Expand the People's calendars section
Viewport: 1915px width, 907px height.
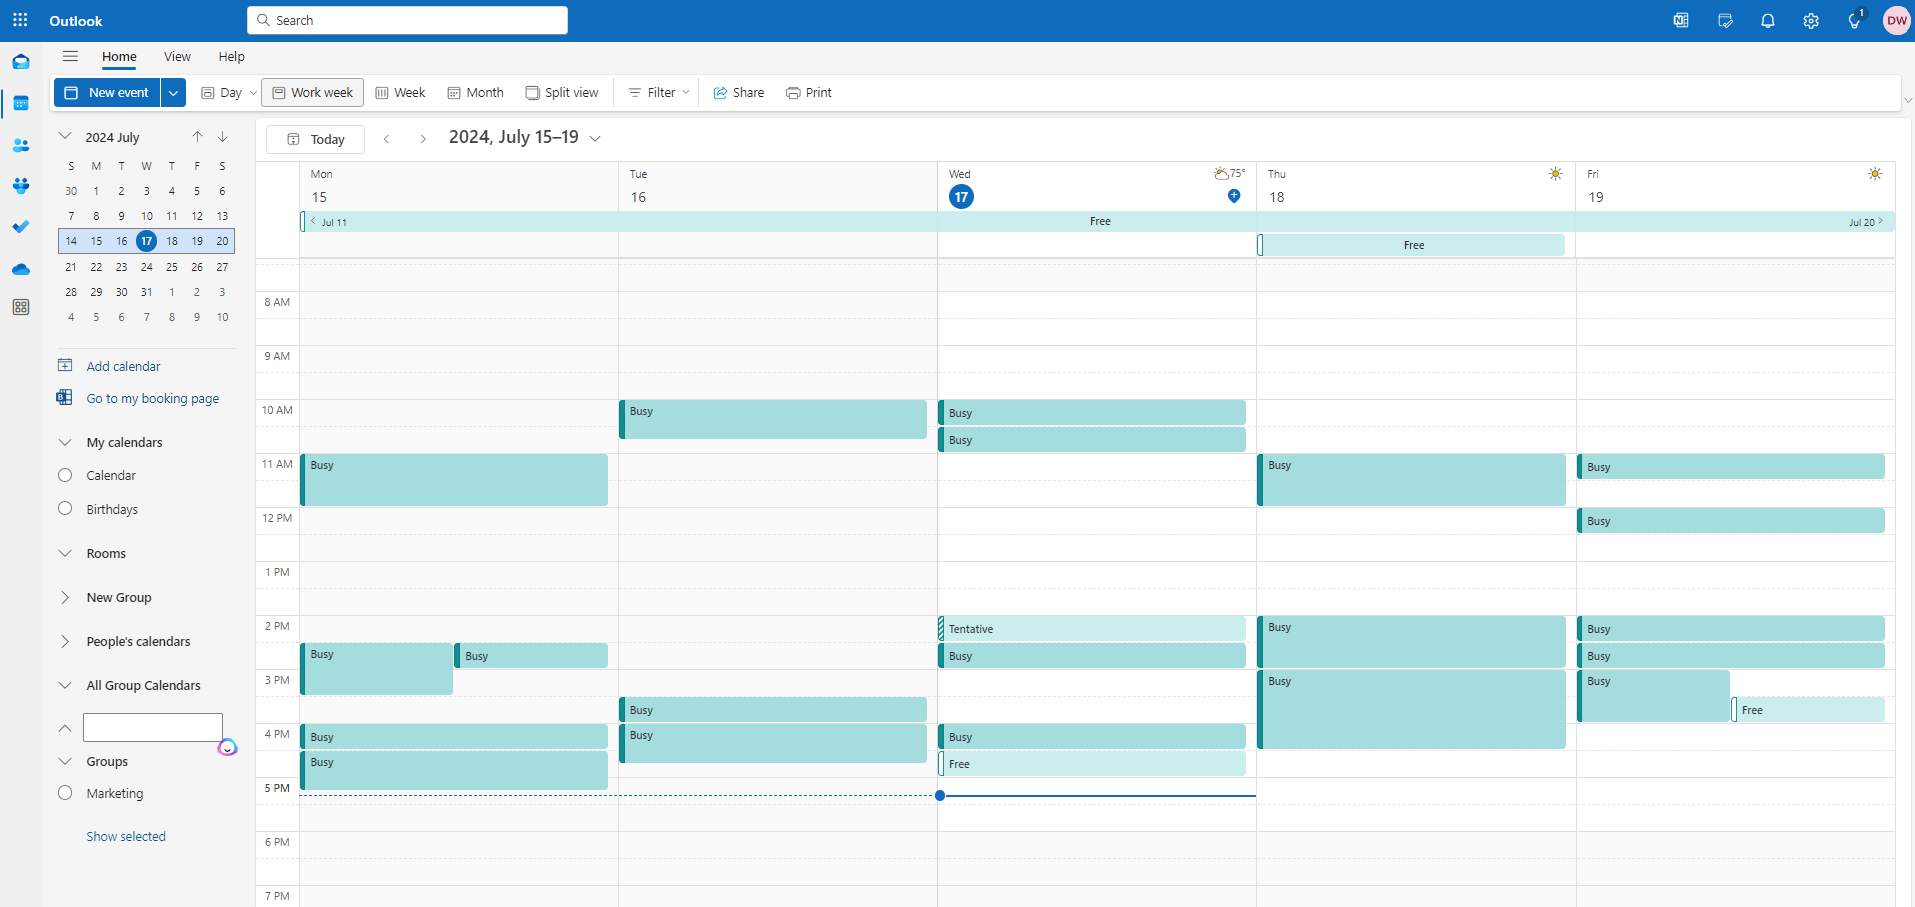tap(65, 641)
